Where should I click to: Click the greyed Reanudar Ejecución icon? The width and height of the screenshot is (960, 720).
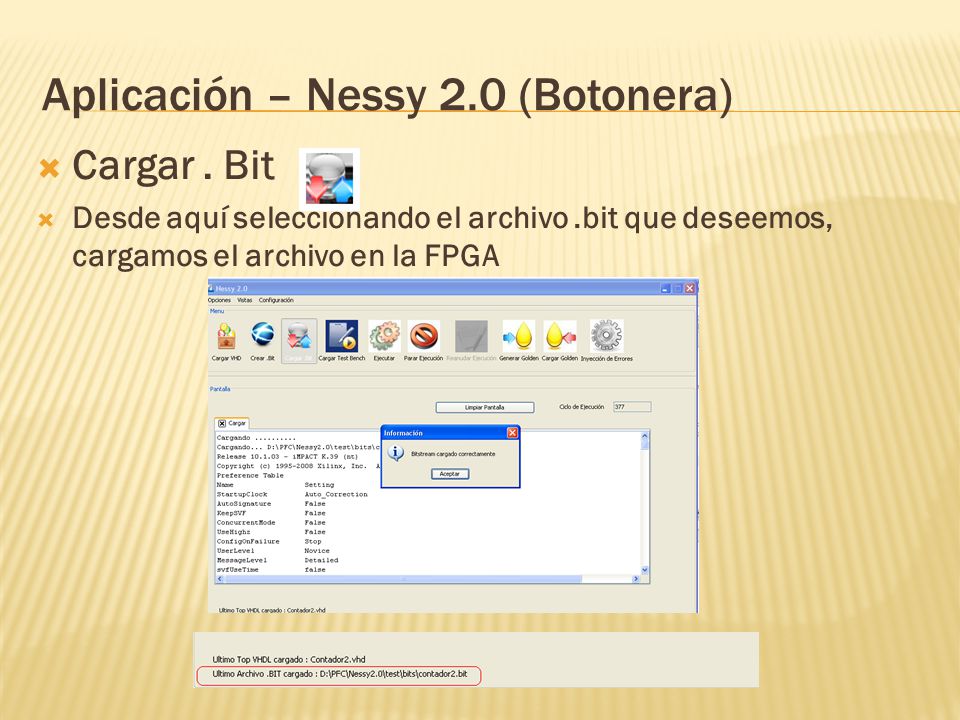point(471,336)
